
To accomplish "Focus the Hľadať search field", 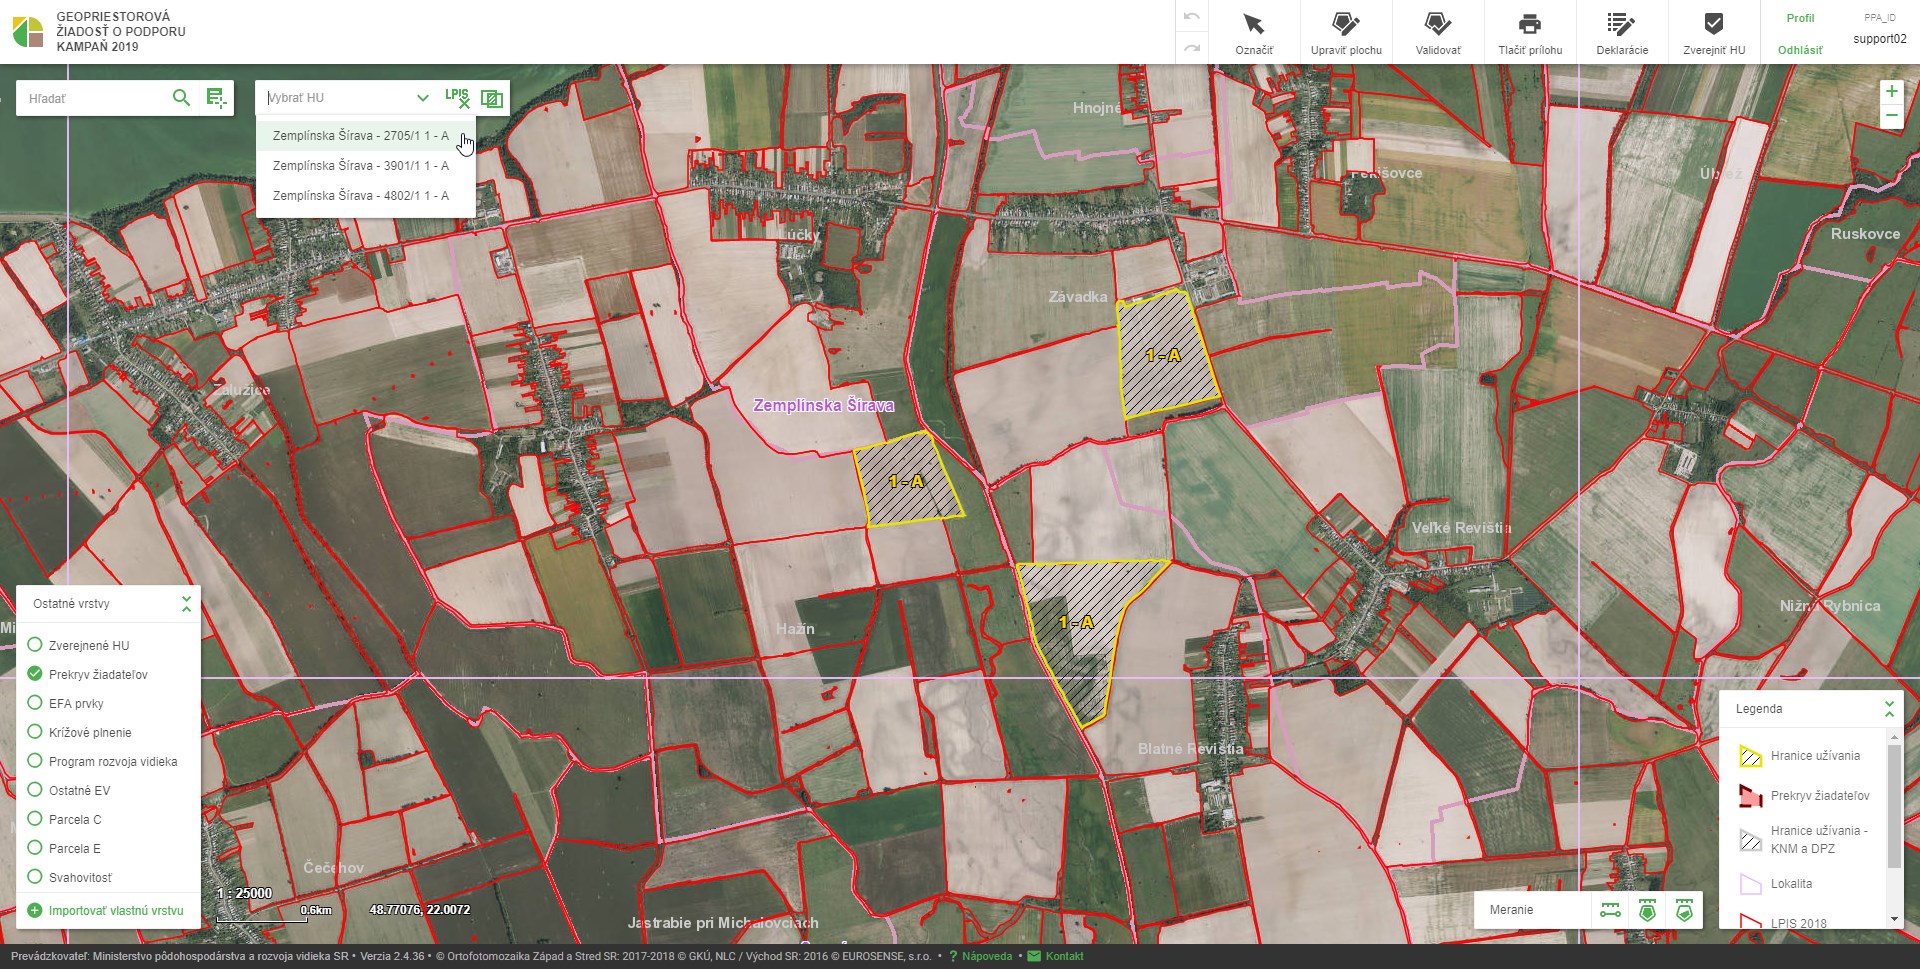I will coord(95,98).
